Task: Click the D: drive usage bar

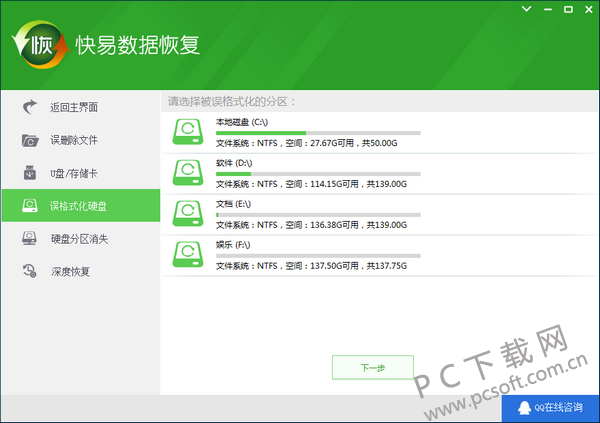Action: click(x=318, y=173)
